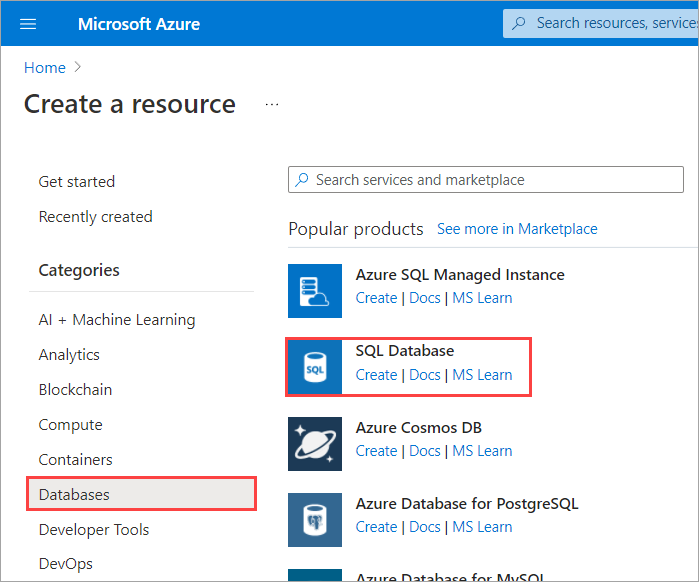Open the ellipsis menu beside Create a resource
The width and height of the screenshot is (699, 582).
pyautogui.click(x=271, y=105)
